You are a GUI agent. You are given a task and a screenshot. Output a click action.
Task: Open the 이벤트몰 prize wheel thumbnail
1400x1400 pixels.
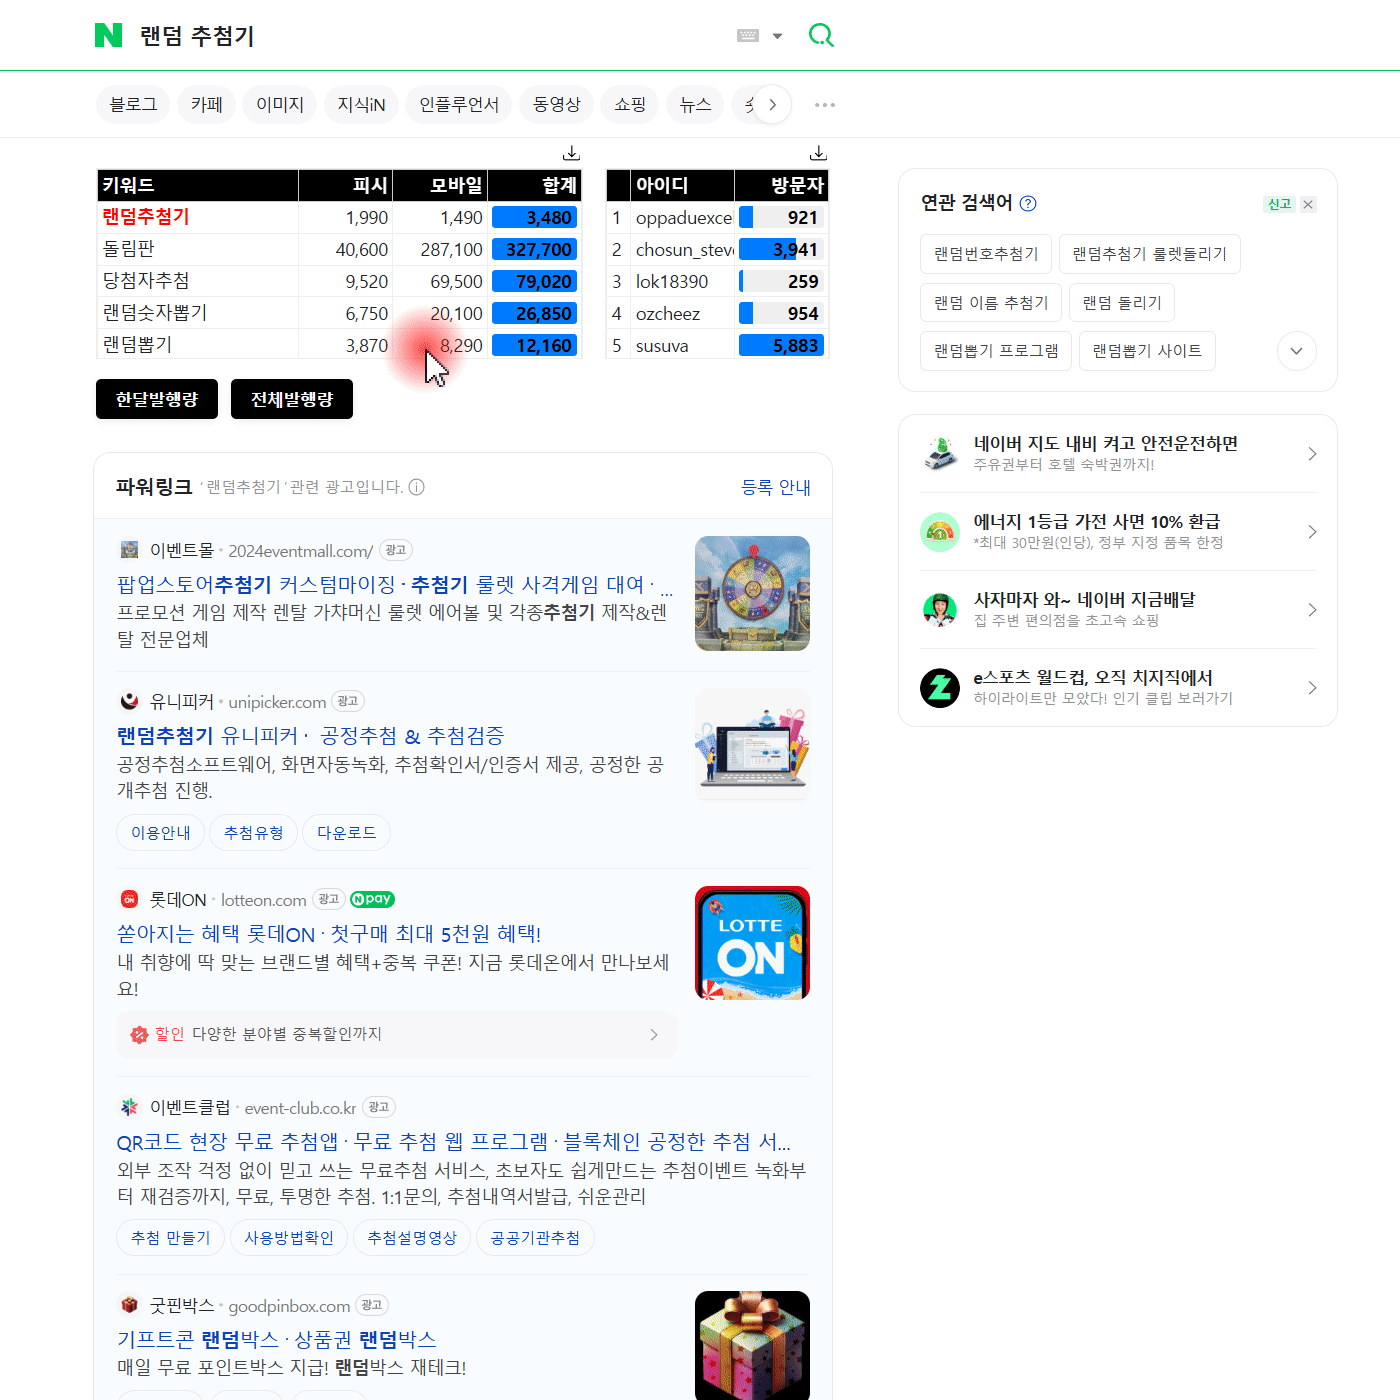click(x=752, y=593)
